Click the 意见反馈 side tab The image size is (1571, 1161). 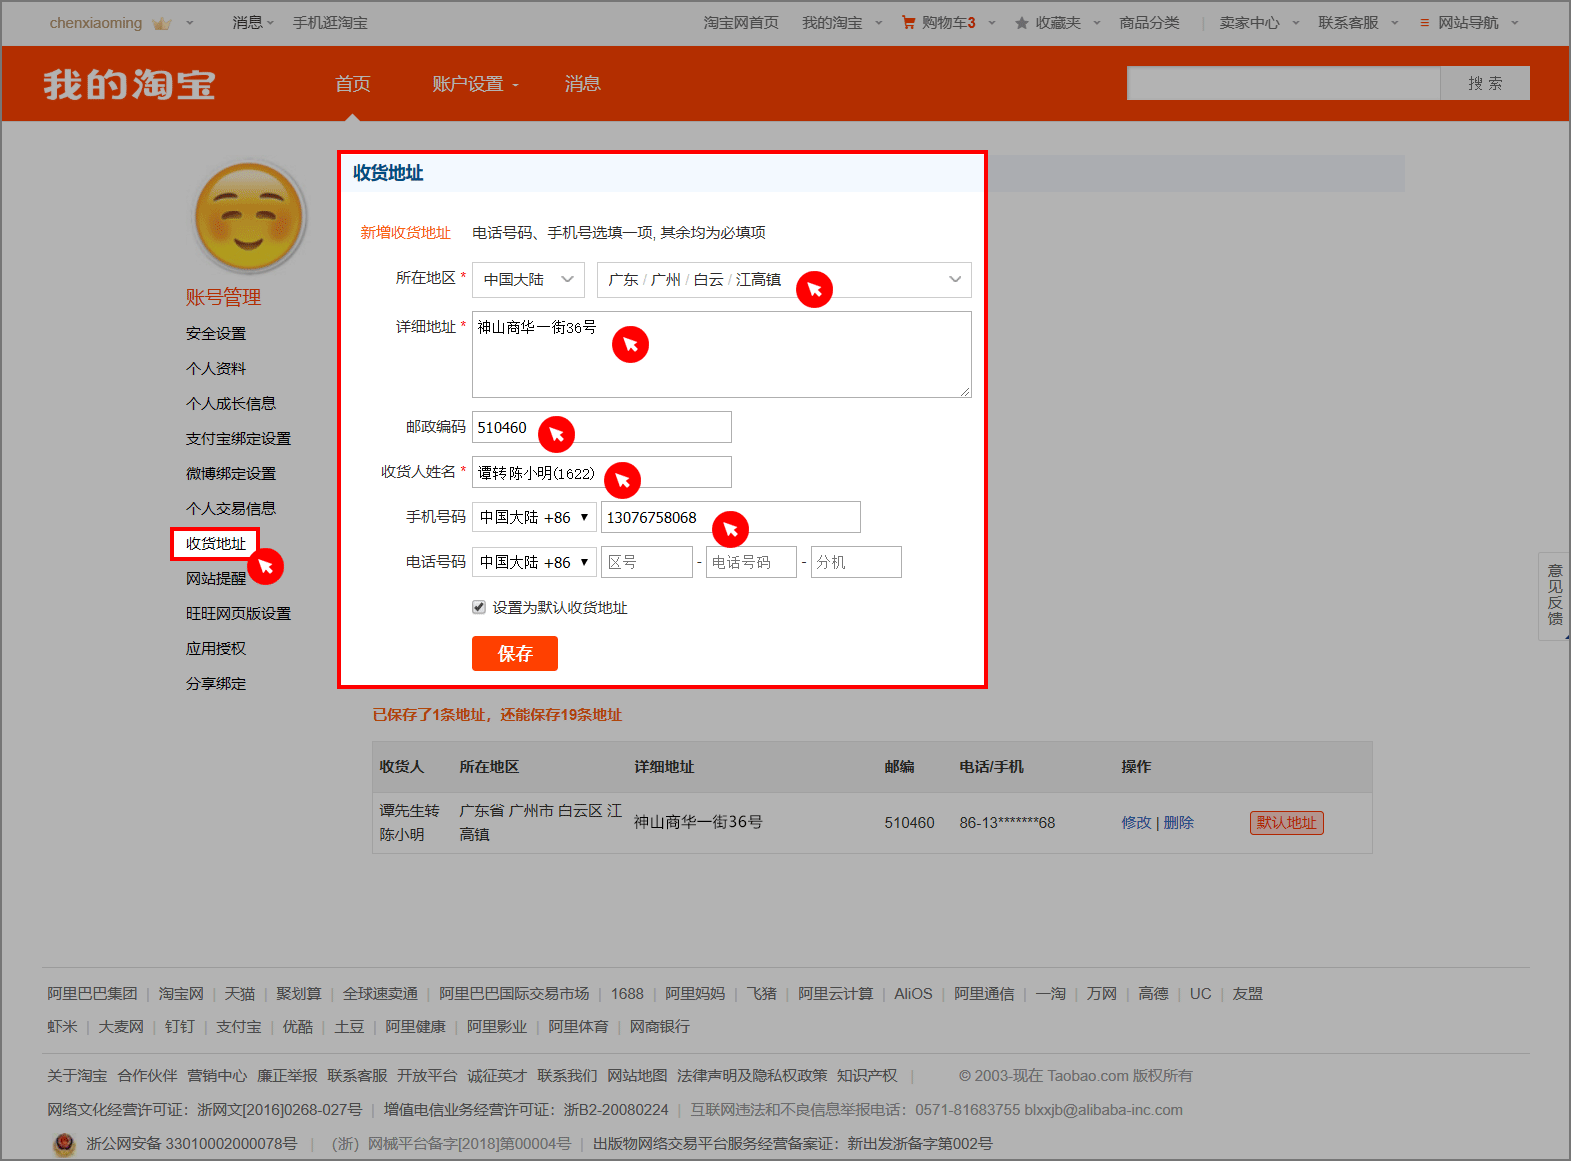(x=1554, y=596)
